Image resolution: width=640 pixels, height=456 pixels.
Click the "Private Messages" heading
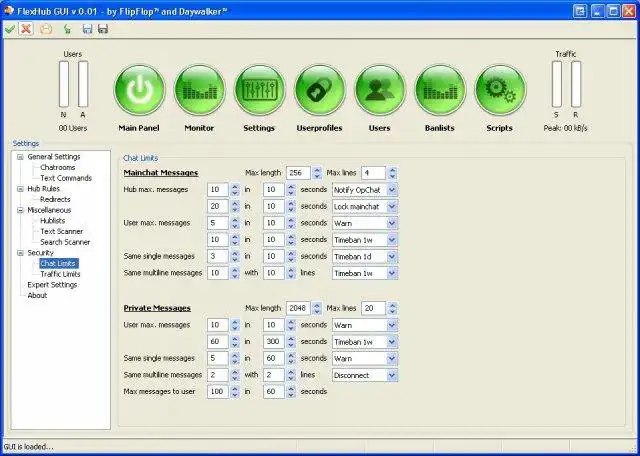coord(157,308)
